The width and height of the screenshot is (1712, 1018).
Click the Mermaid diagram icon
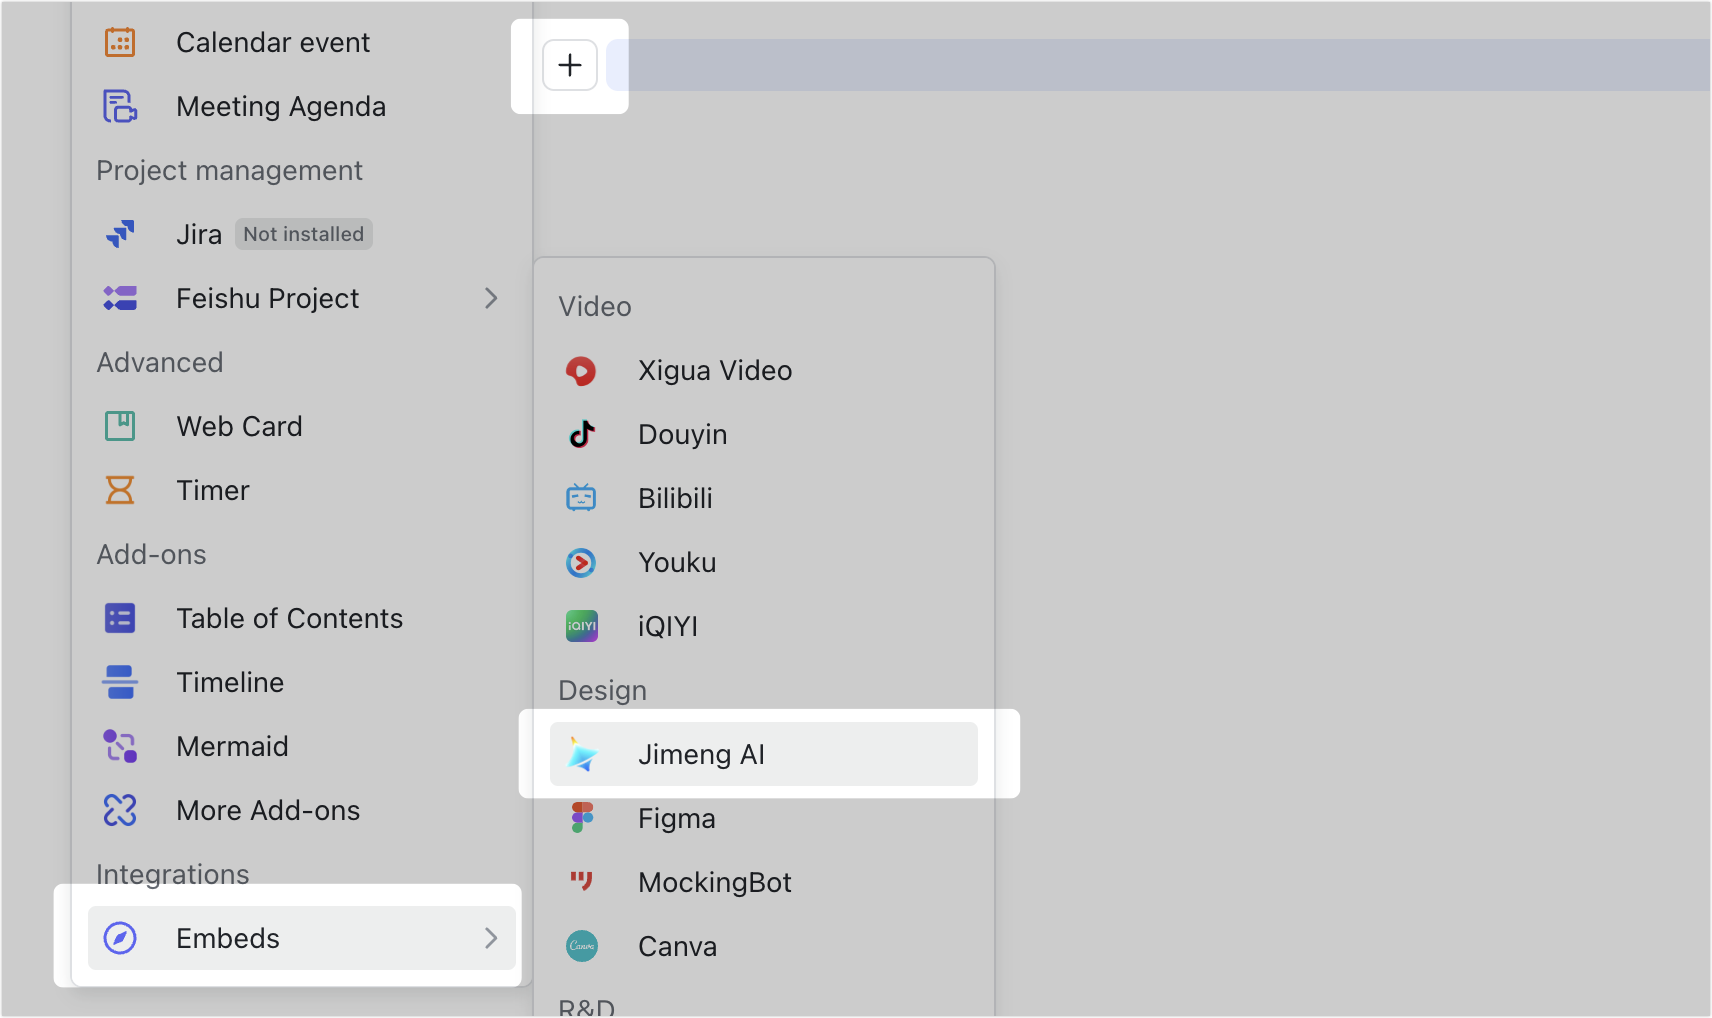pos(120,746)
